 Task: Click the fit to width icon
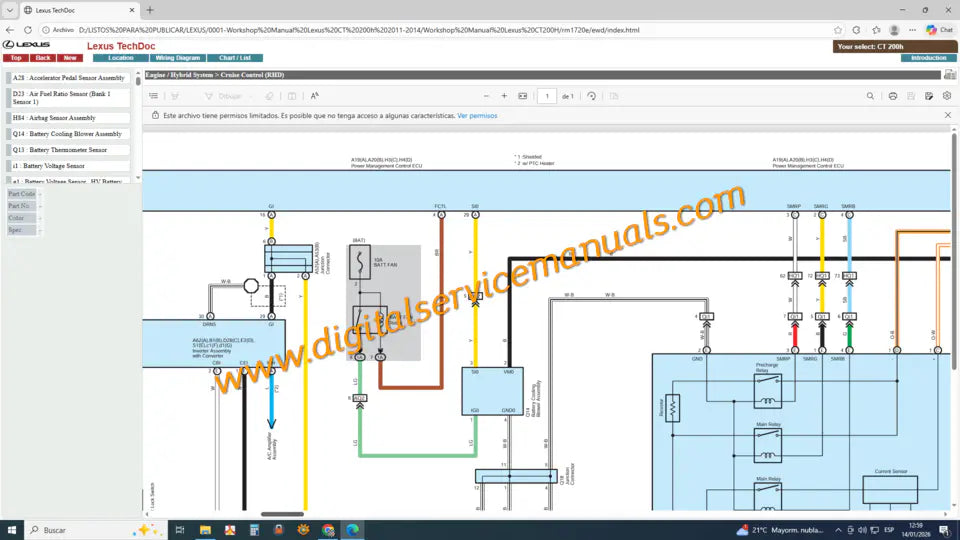click(522, 96)
